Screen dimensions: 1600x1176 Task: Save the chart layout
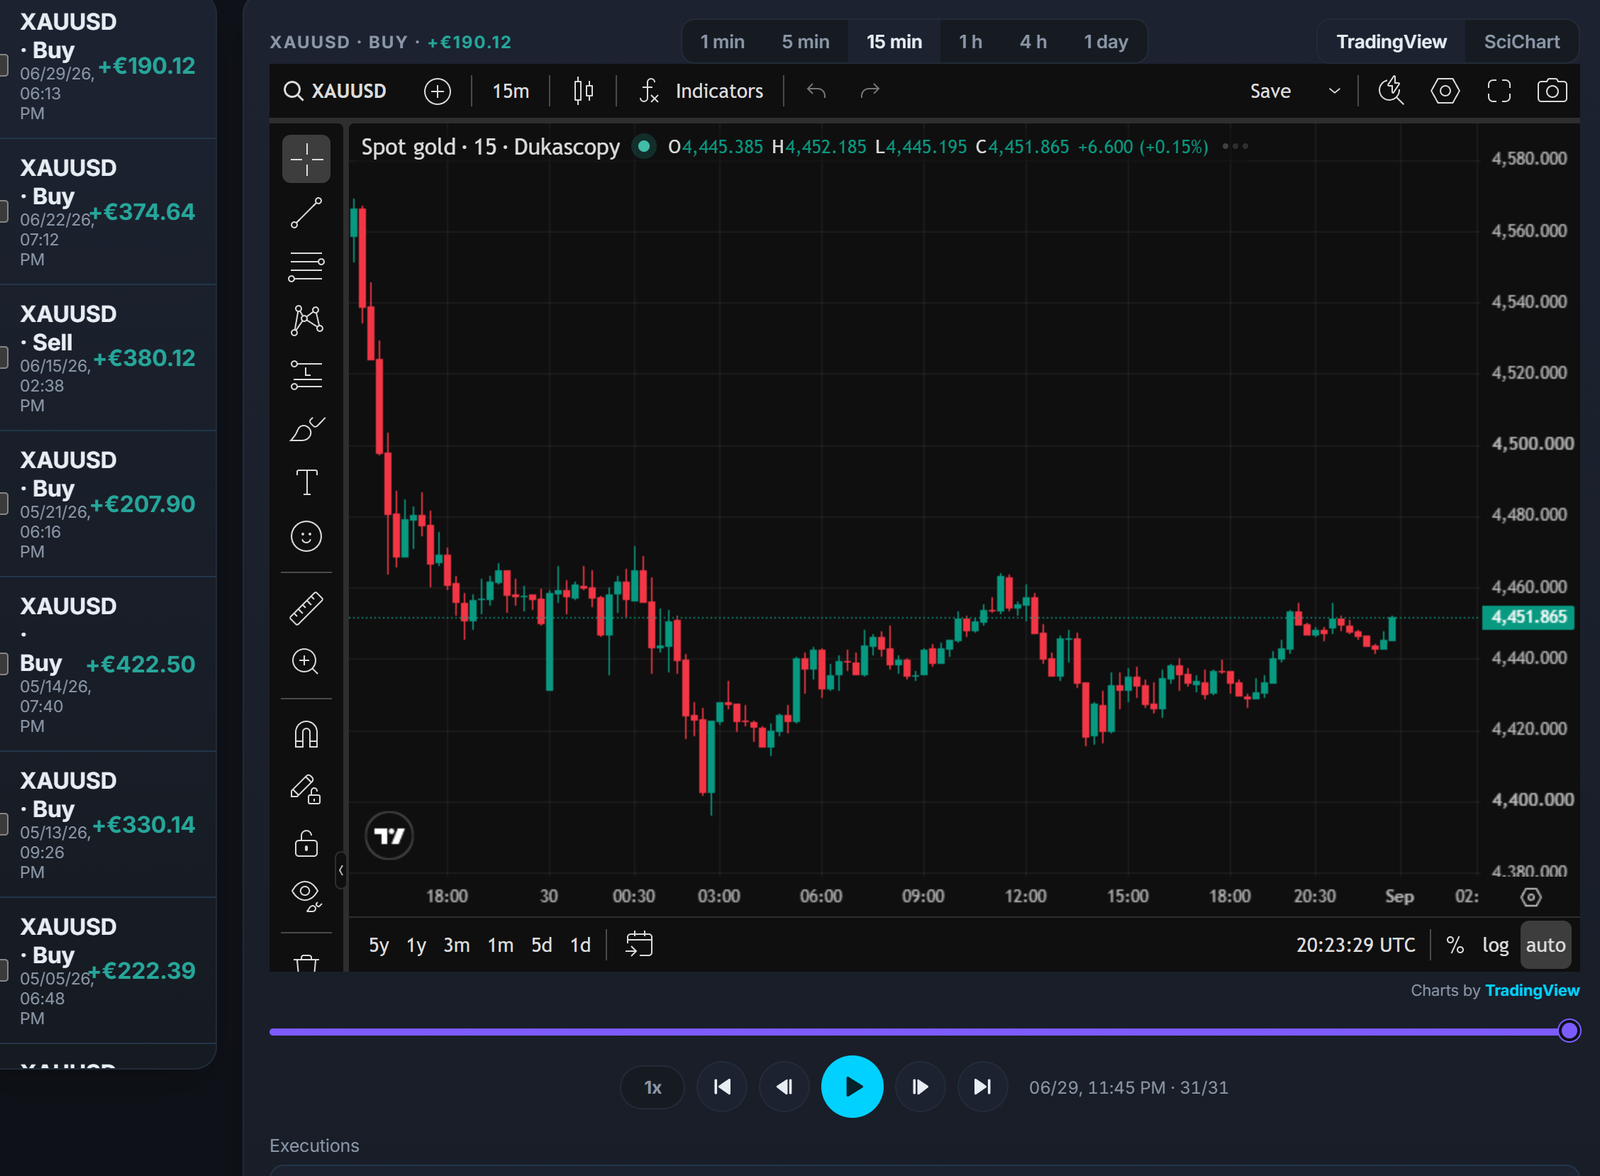tap(1270, 92)
